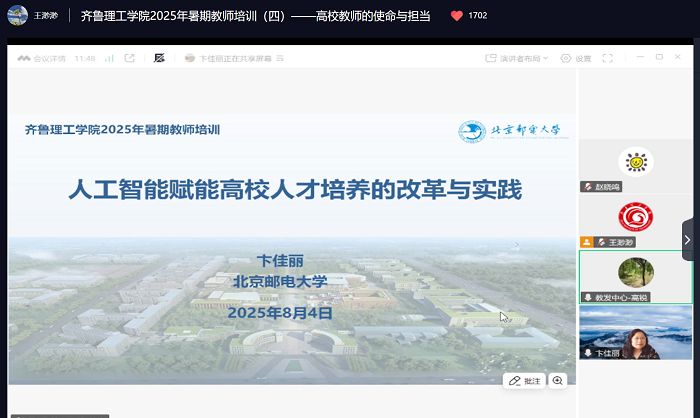Toggle the crossed-out annotation display icon
The width and height of the screenshot is (700, 418).
158,59
